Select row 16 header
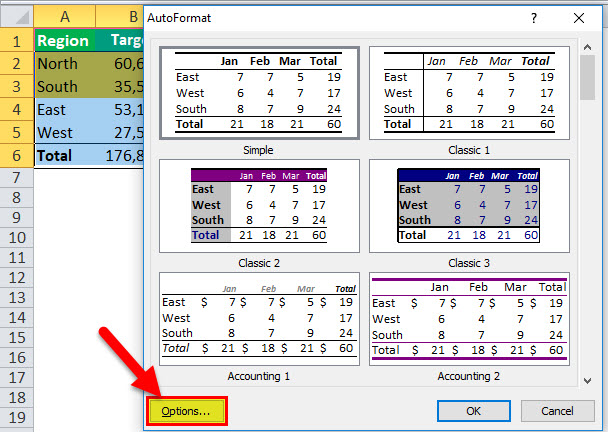The image size is (608, 432). (x=16, y=358)
